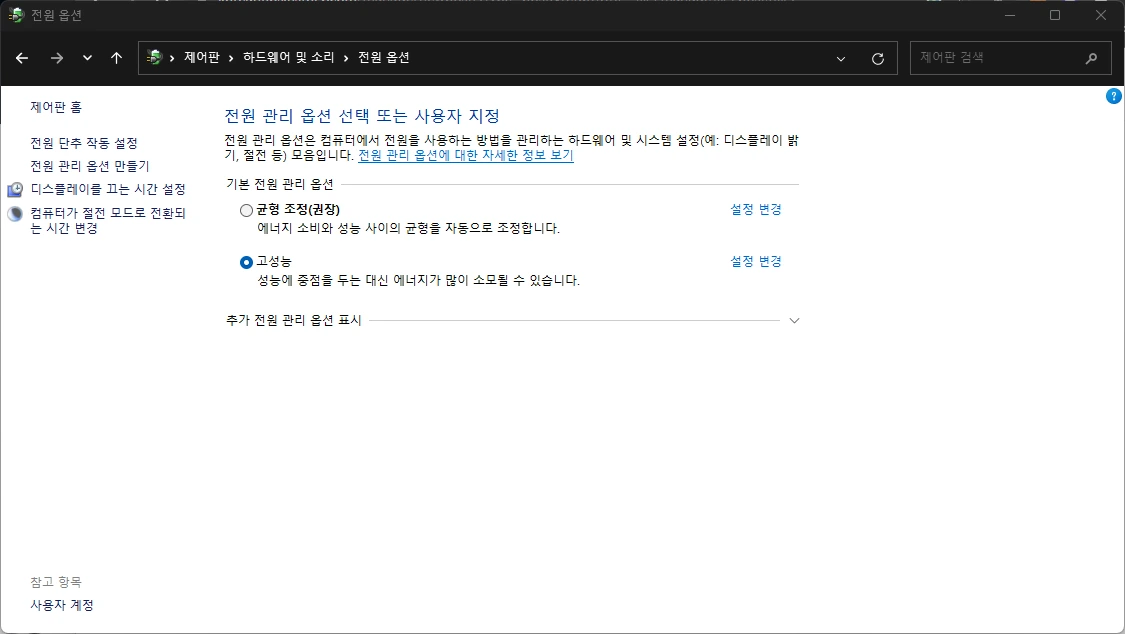The width and height of the screenshot is (1125, 634).
Task: Open help via the question mark icon
Action: click(x=1113, y=96)
